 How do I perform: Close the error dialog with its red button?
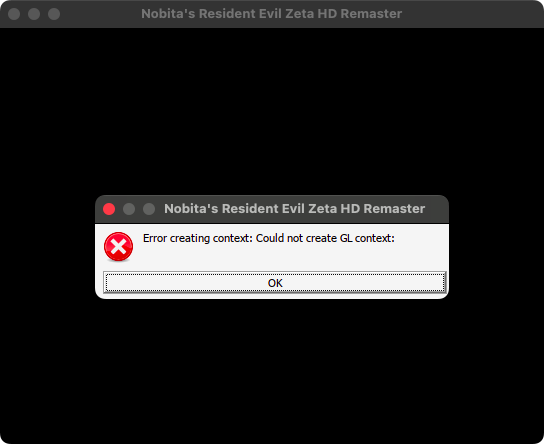pos(109,209)
